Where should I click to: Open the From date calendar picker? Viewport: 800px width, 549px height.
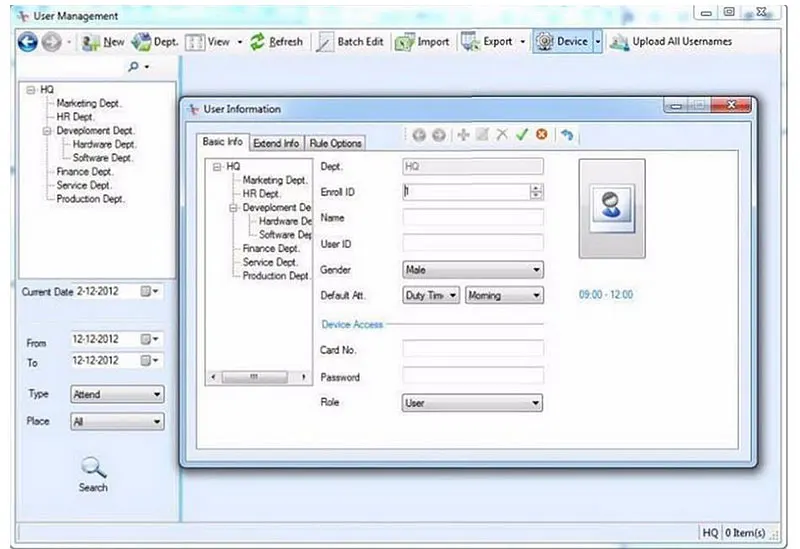click(149, 339)
